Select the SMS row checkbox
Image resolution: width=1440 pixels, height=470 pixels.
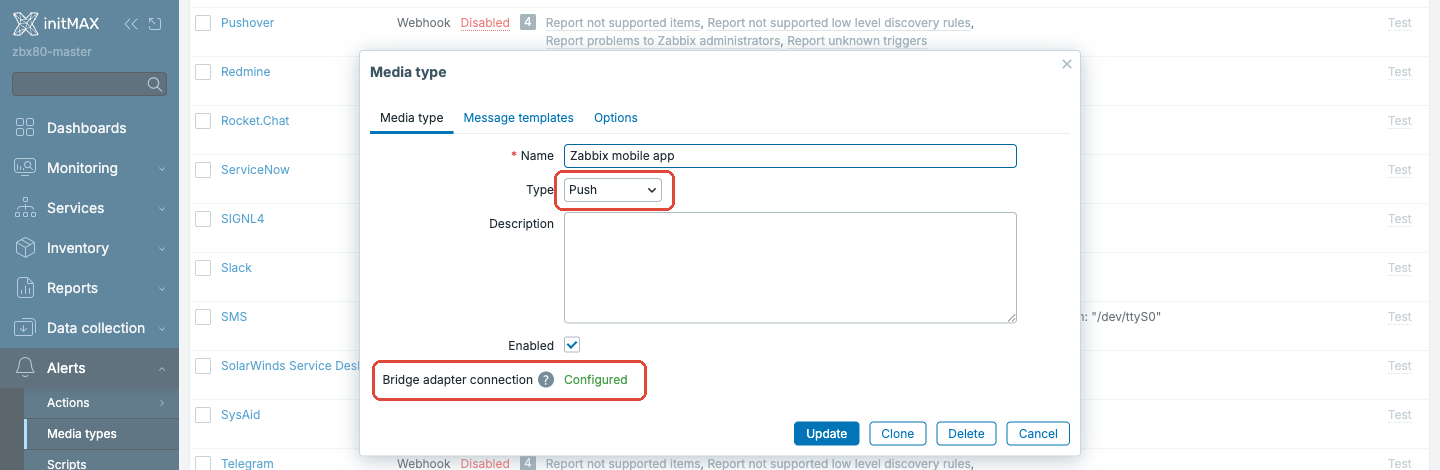(203, 317)
